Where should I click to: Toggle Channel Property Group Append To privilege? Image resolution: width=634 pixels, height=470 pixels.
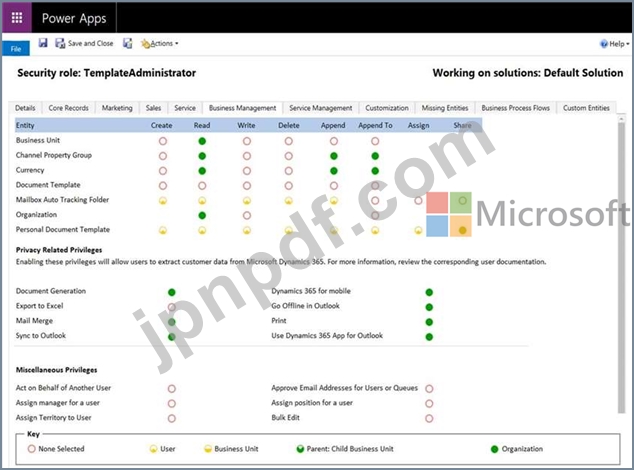[x=375, y=156]
